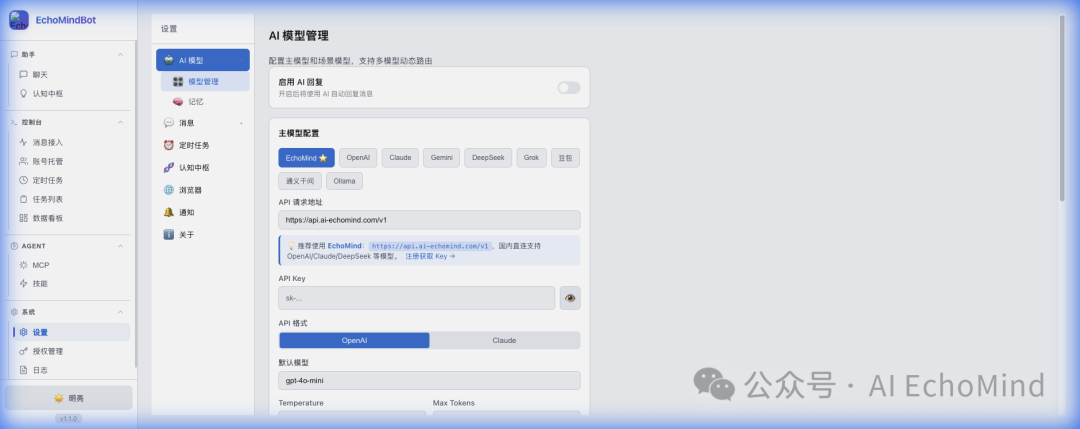Click the page vertical scrollbar
Screen dimensions: 1080x429
1061,110
